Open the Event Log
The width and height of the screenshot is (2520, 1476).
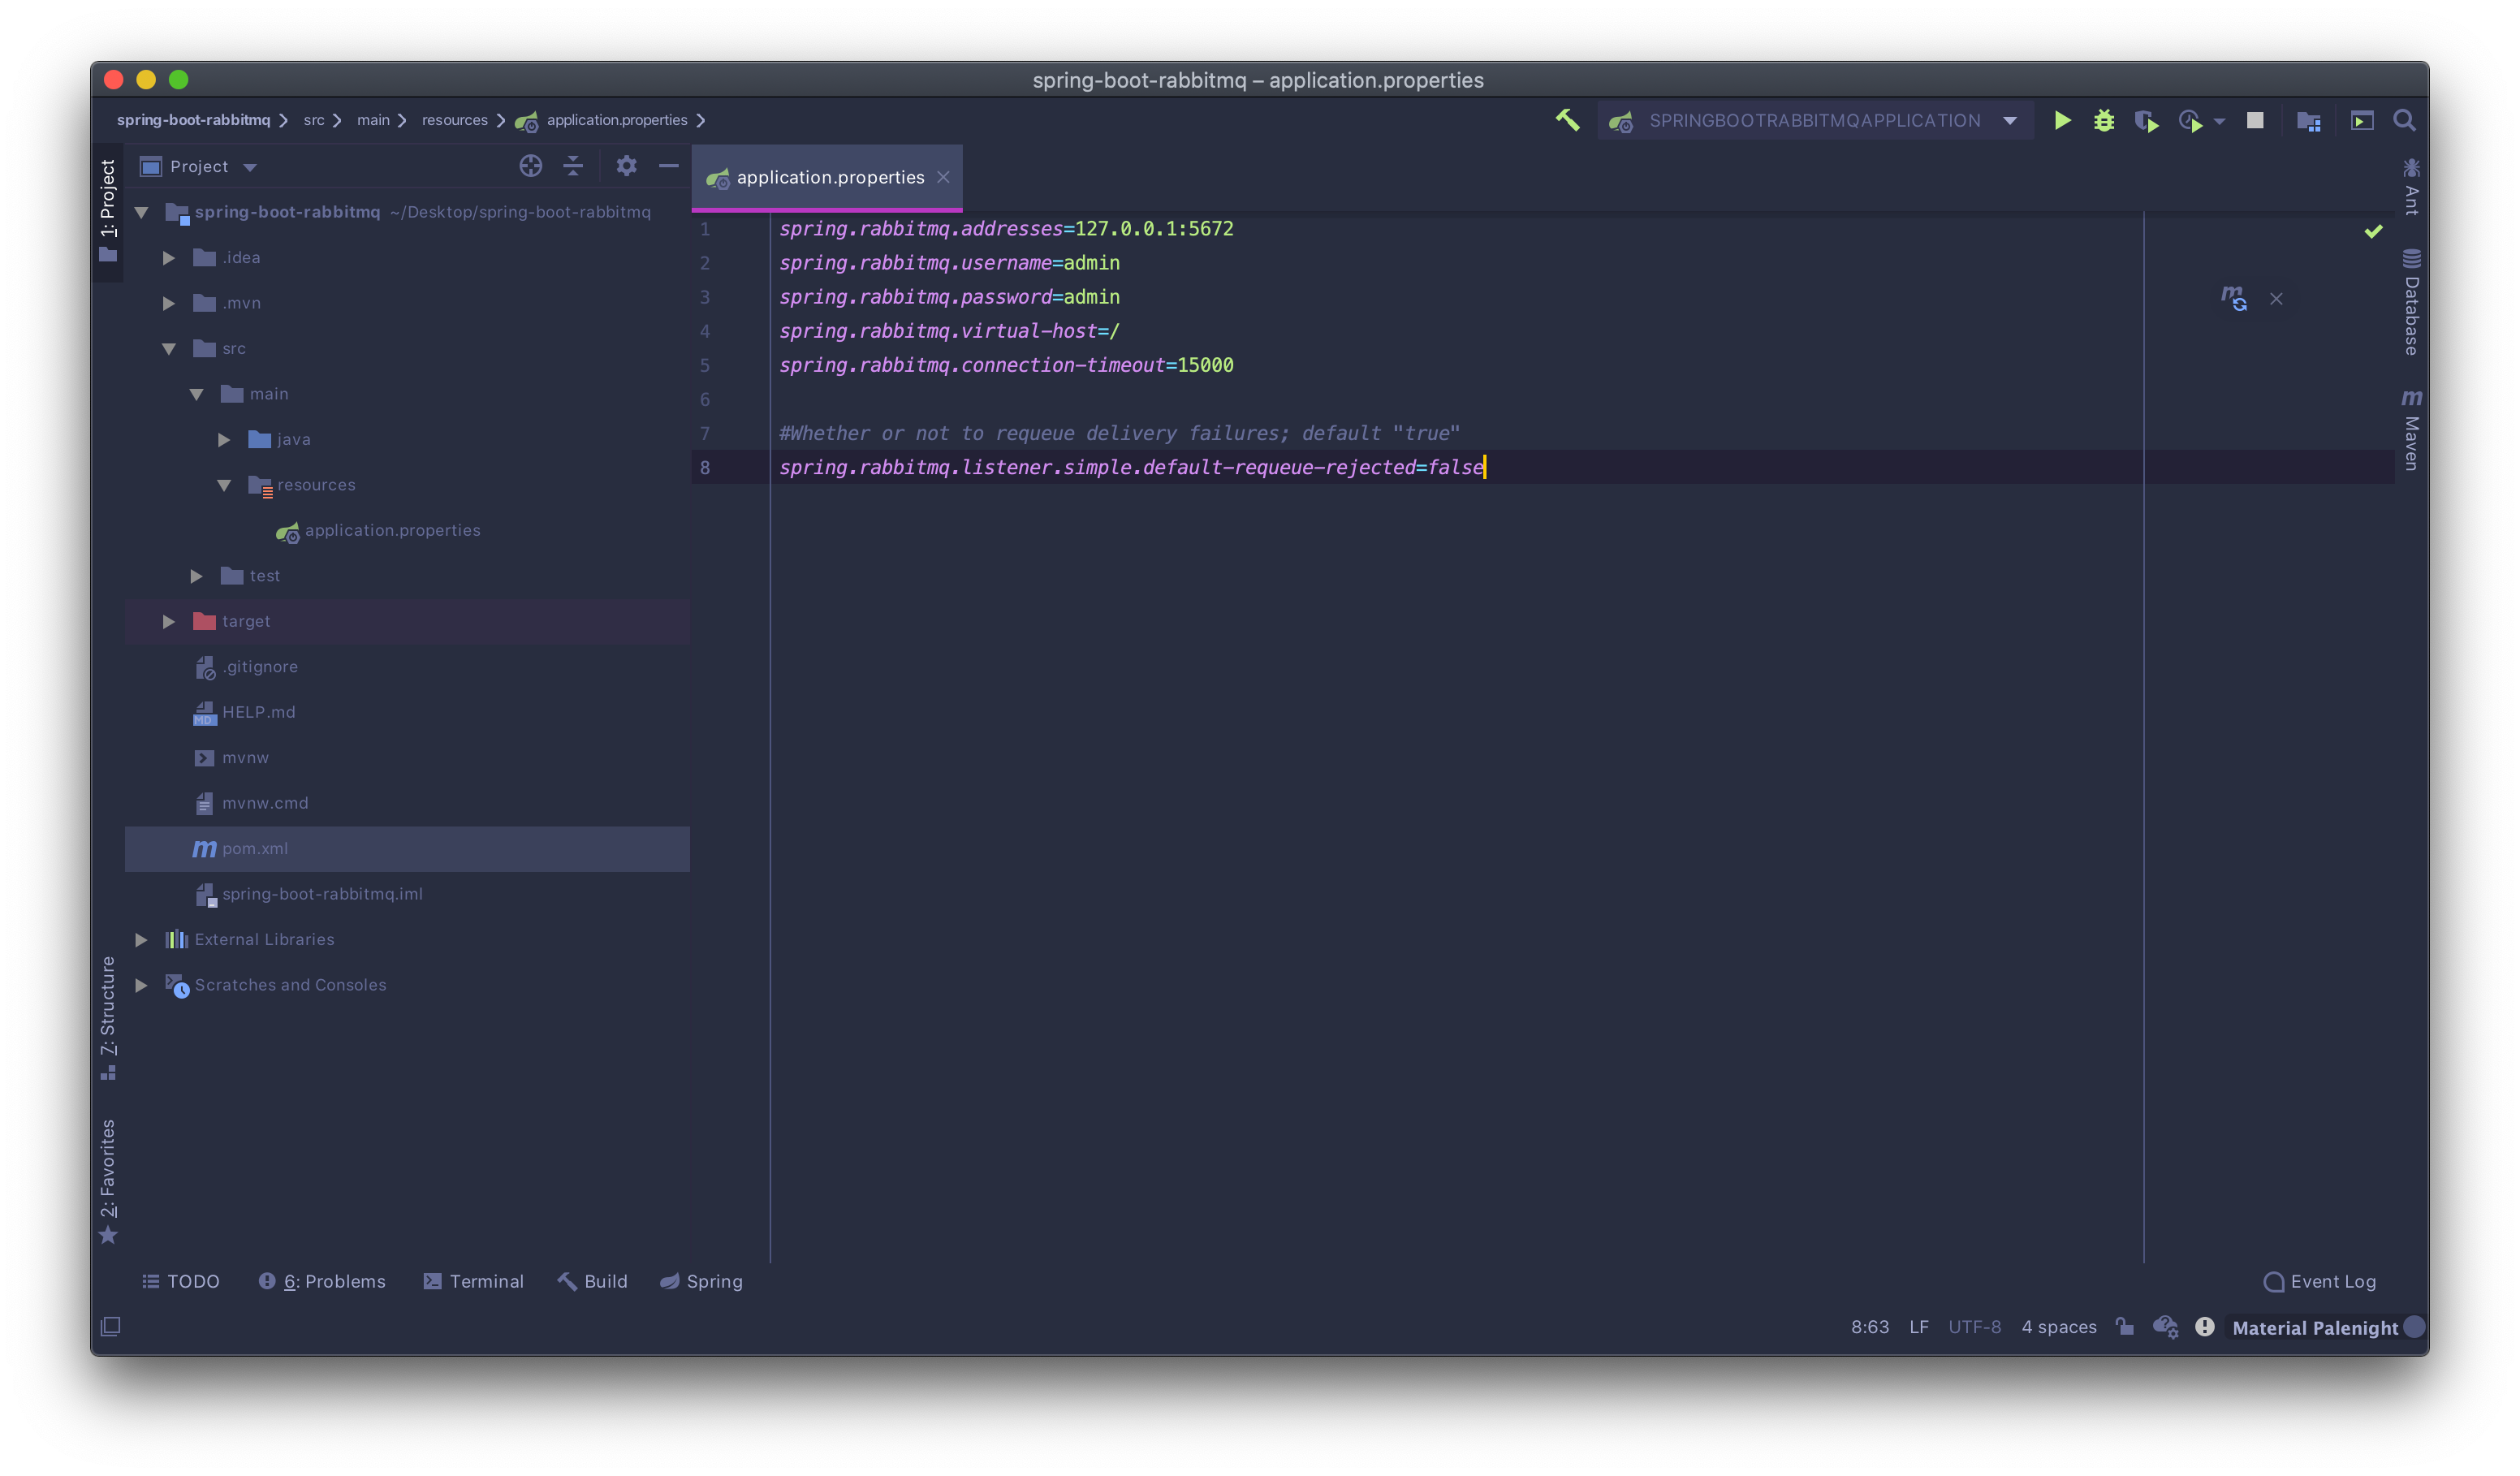tap(2320, 1281)
